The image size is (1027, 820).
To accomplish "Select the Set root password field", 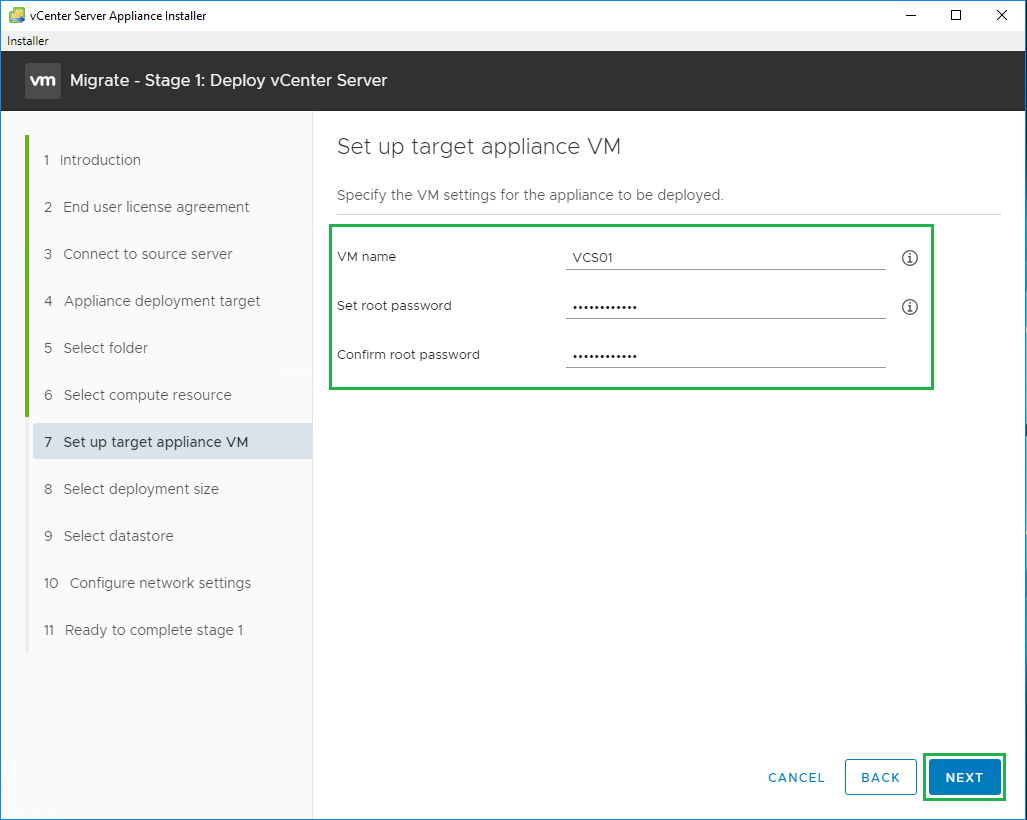I will tap(725, 307).
